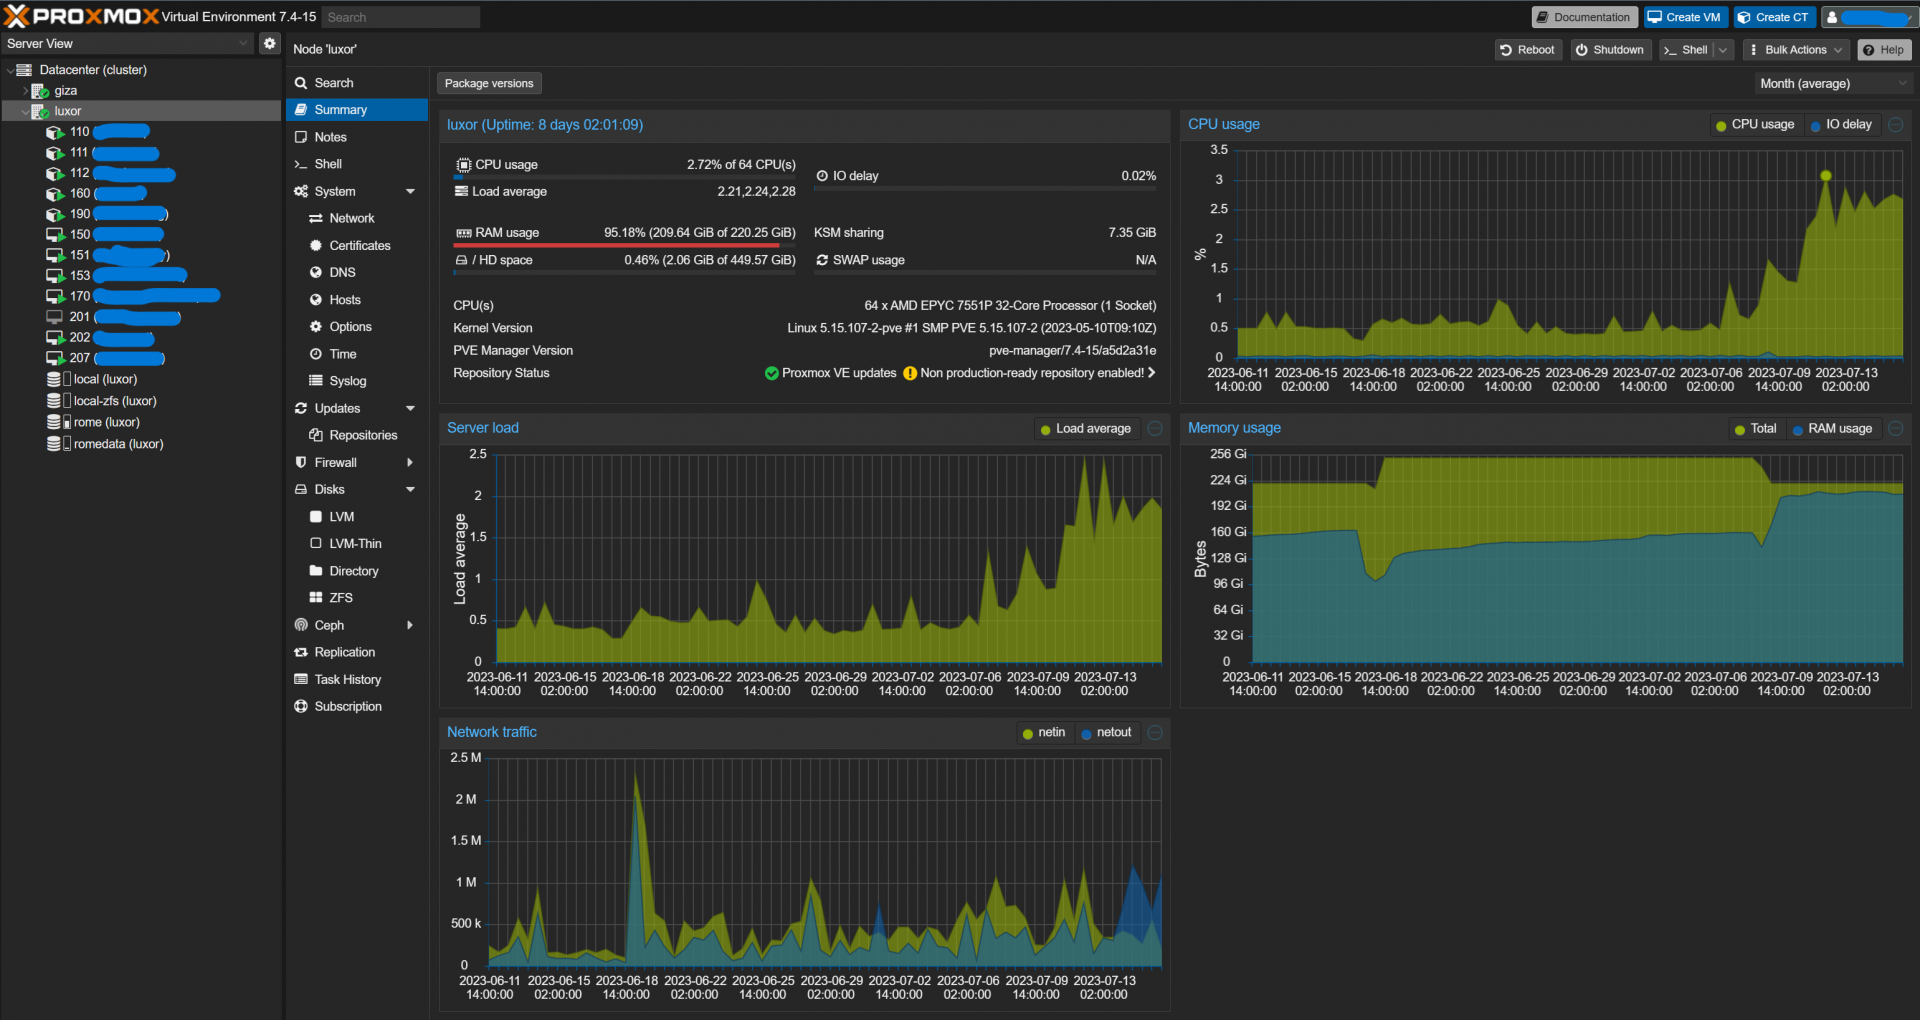
Task: Collapse the luxor node in the tree
Action: point(25,111)
